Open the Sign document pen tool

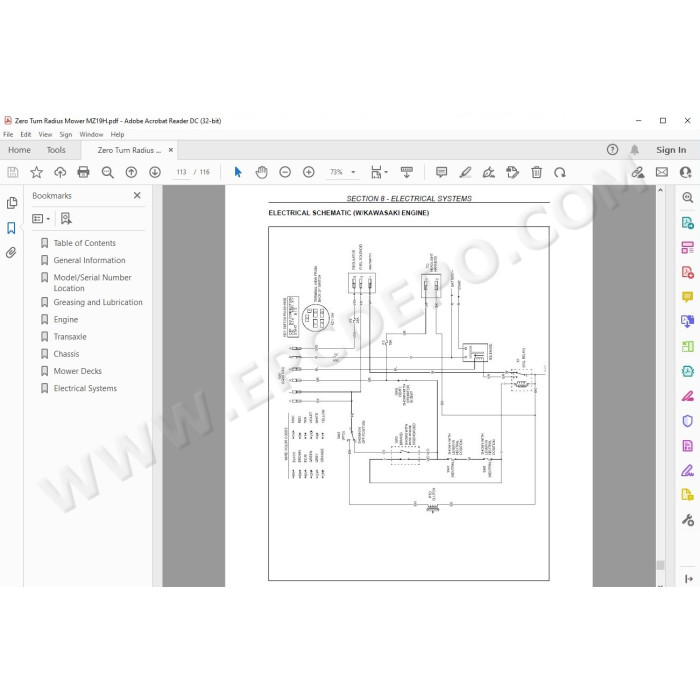(x=489, y=172)
